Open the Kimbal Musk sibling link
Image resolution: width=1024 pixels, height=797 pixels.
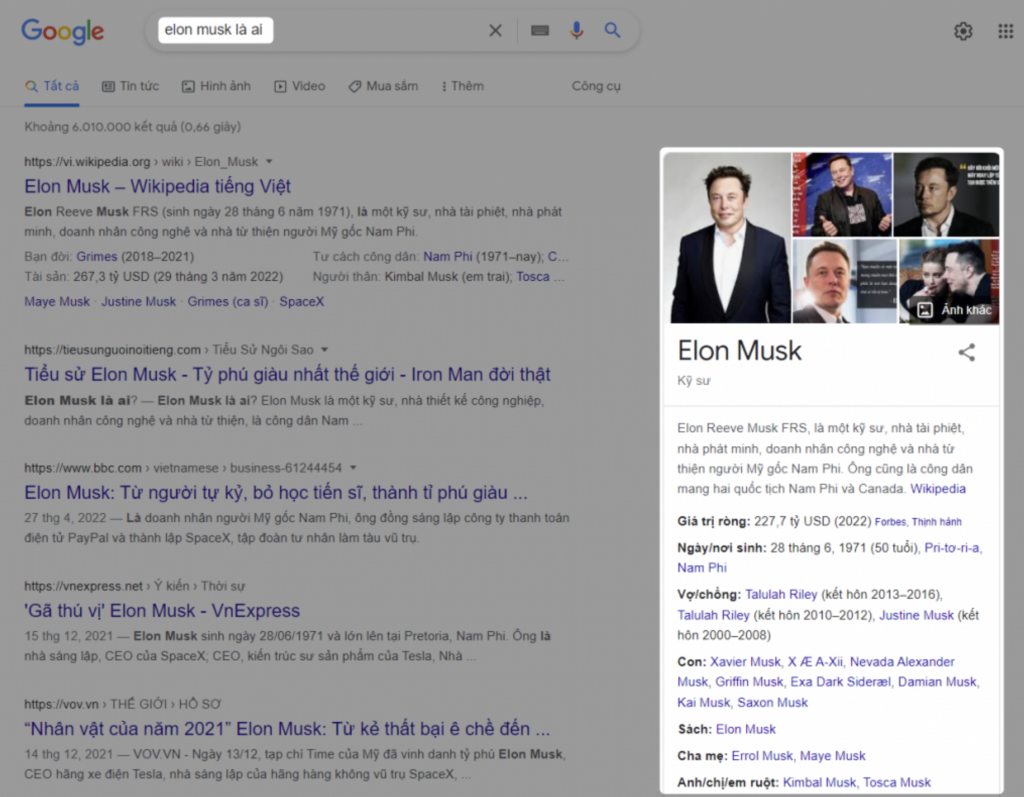[x=819, y=783]
